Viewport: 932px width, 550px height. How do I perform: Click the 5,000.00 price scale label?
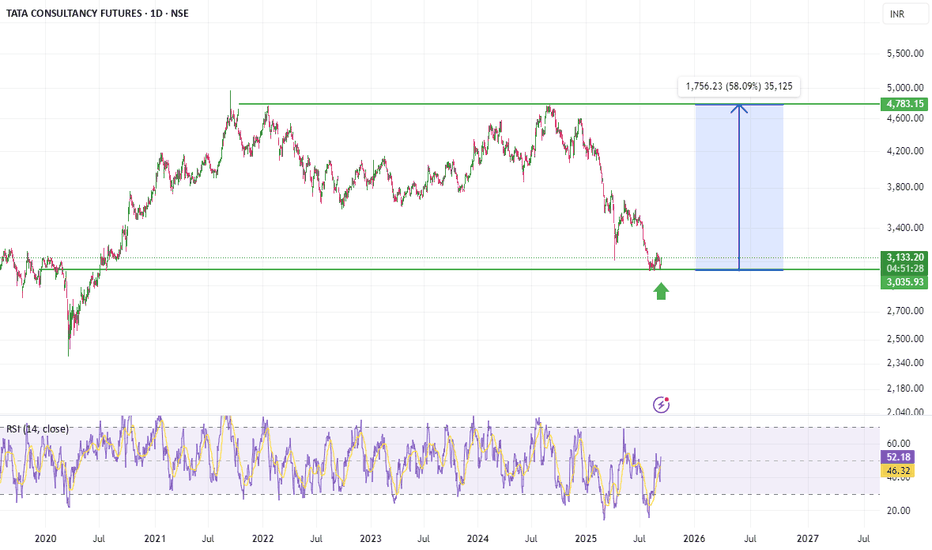point(905,88)
